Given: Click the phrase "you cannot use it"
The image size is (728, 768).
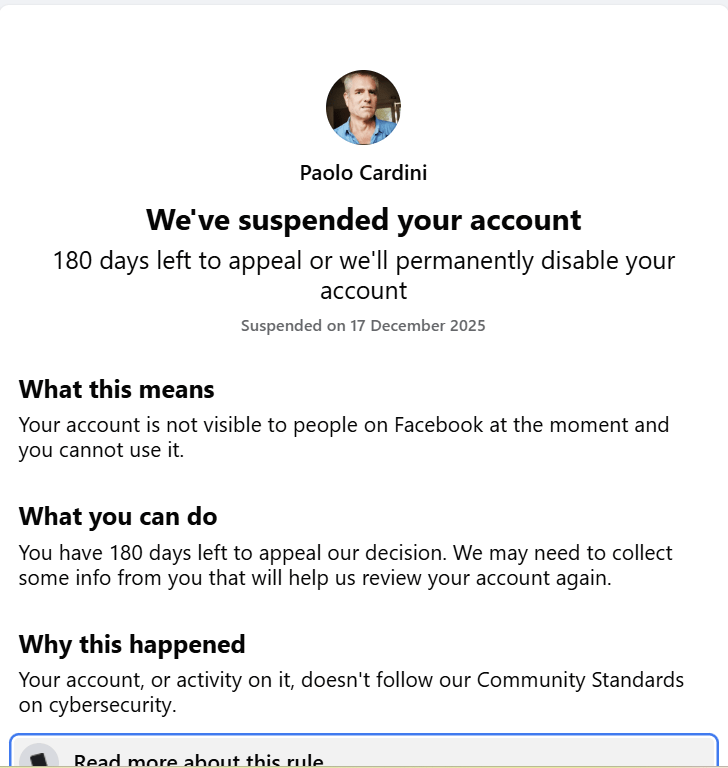Looking at the screenshot, I should [x=101, y=451].
